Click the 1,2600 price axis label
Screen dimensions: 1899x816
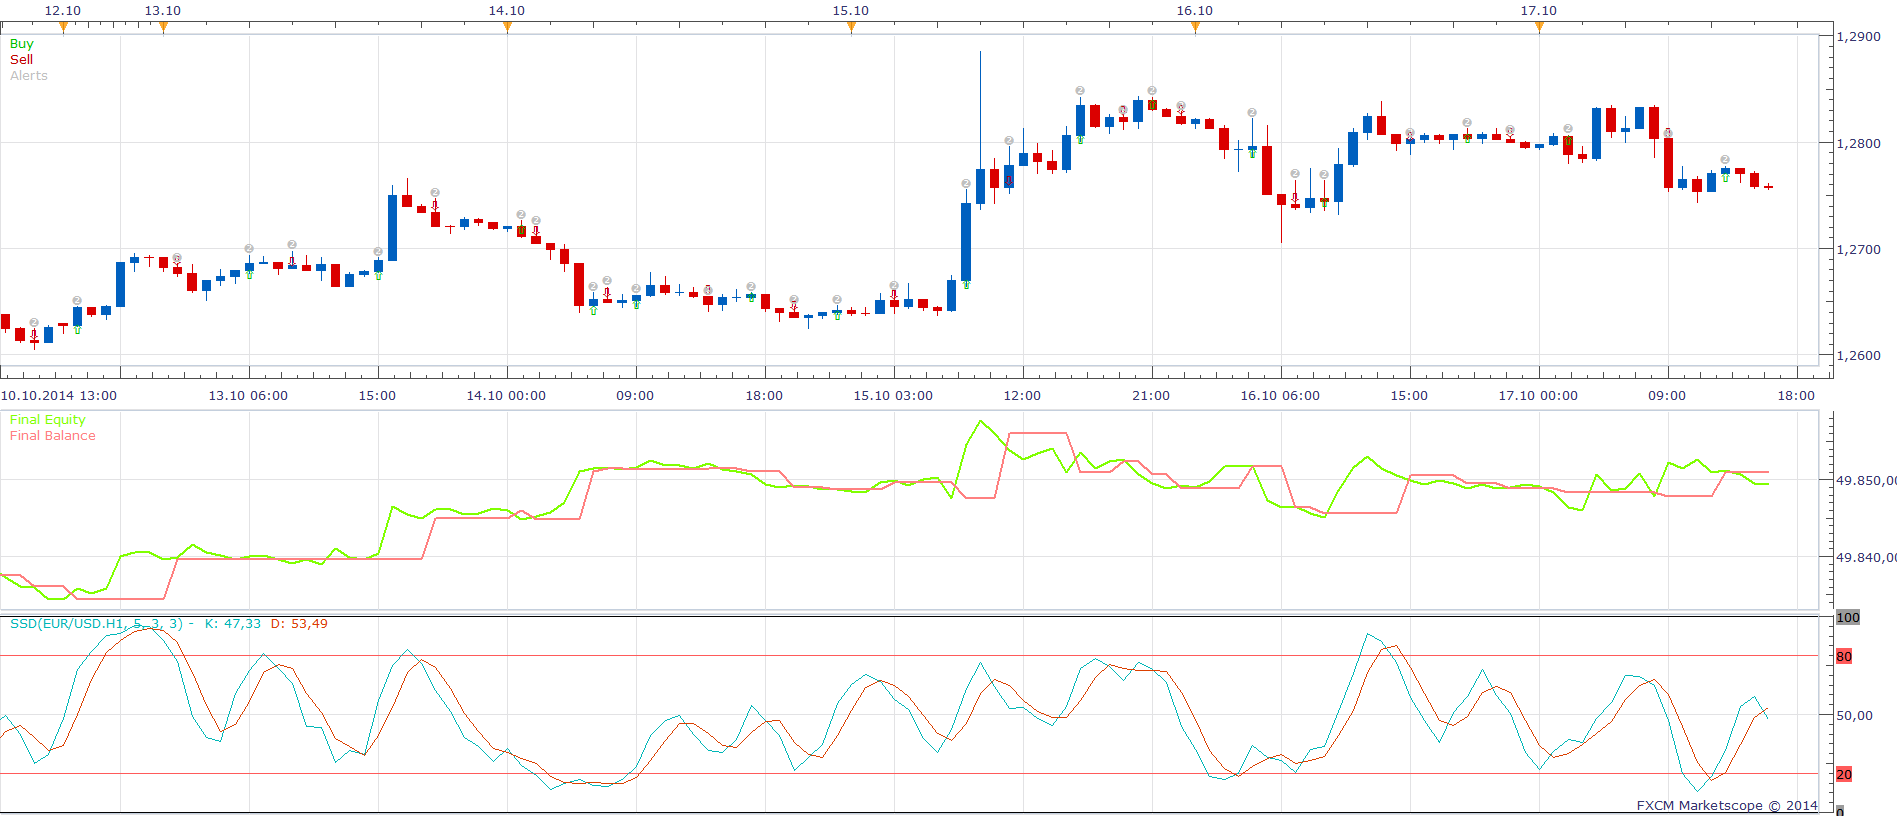pos(1859,356)
